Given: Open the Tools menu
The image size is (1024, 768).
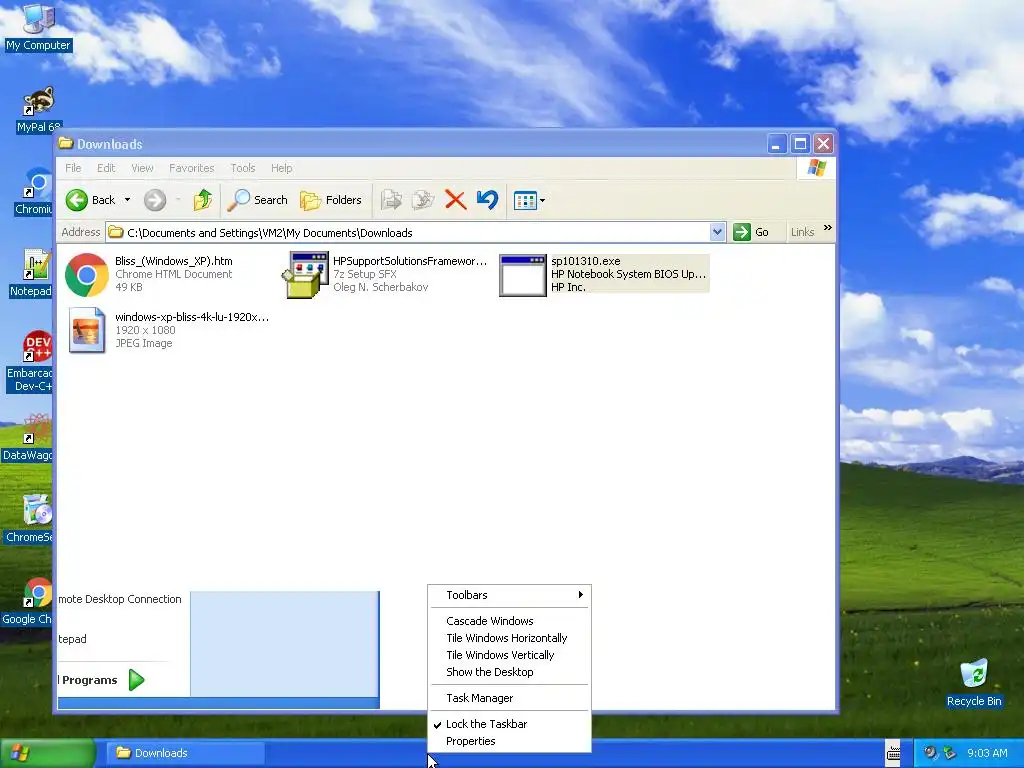Looking at the screenshot, I should point(243,168).
